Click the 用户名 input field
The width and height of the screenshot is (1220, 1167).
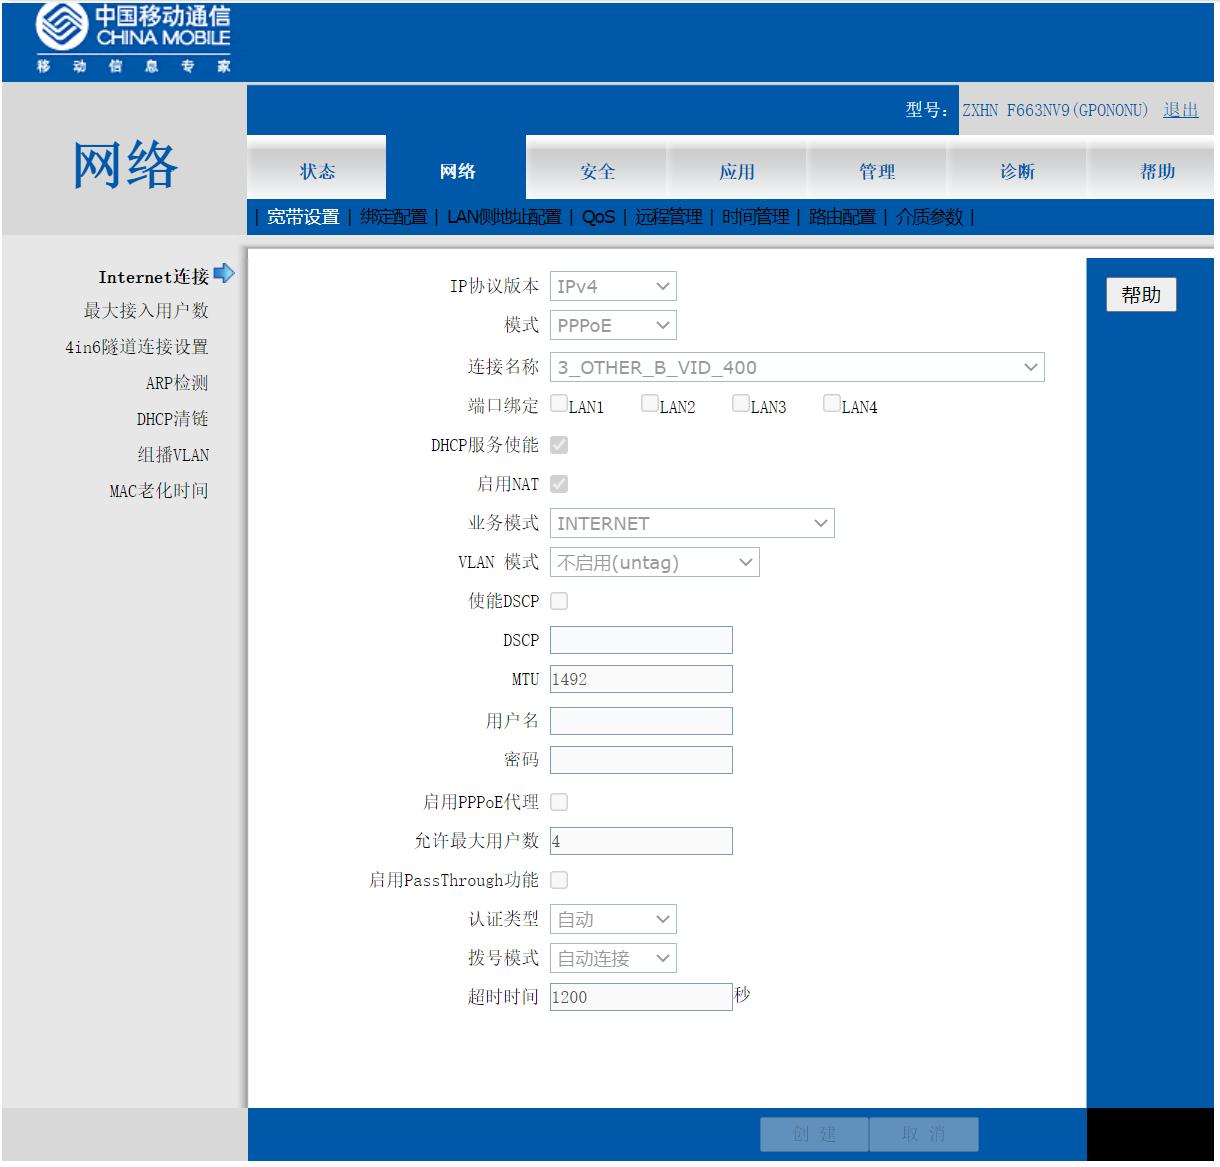pos(641,721)
